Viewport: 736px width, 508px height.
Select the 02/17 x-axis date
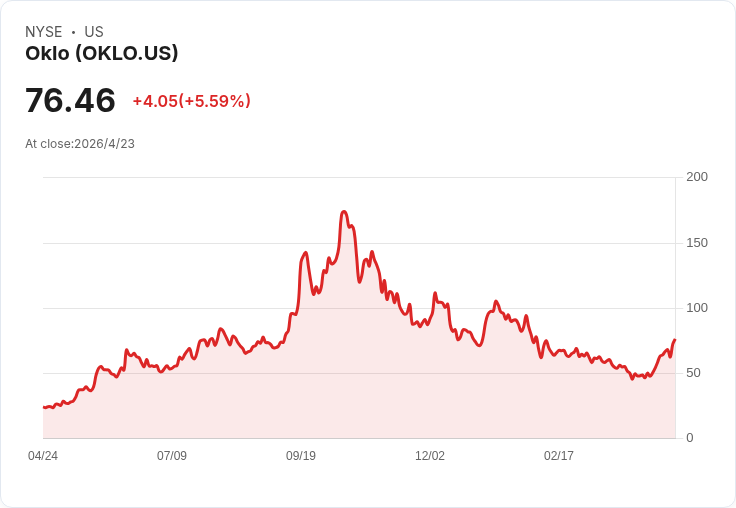(x=559, y=456)
